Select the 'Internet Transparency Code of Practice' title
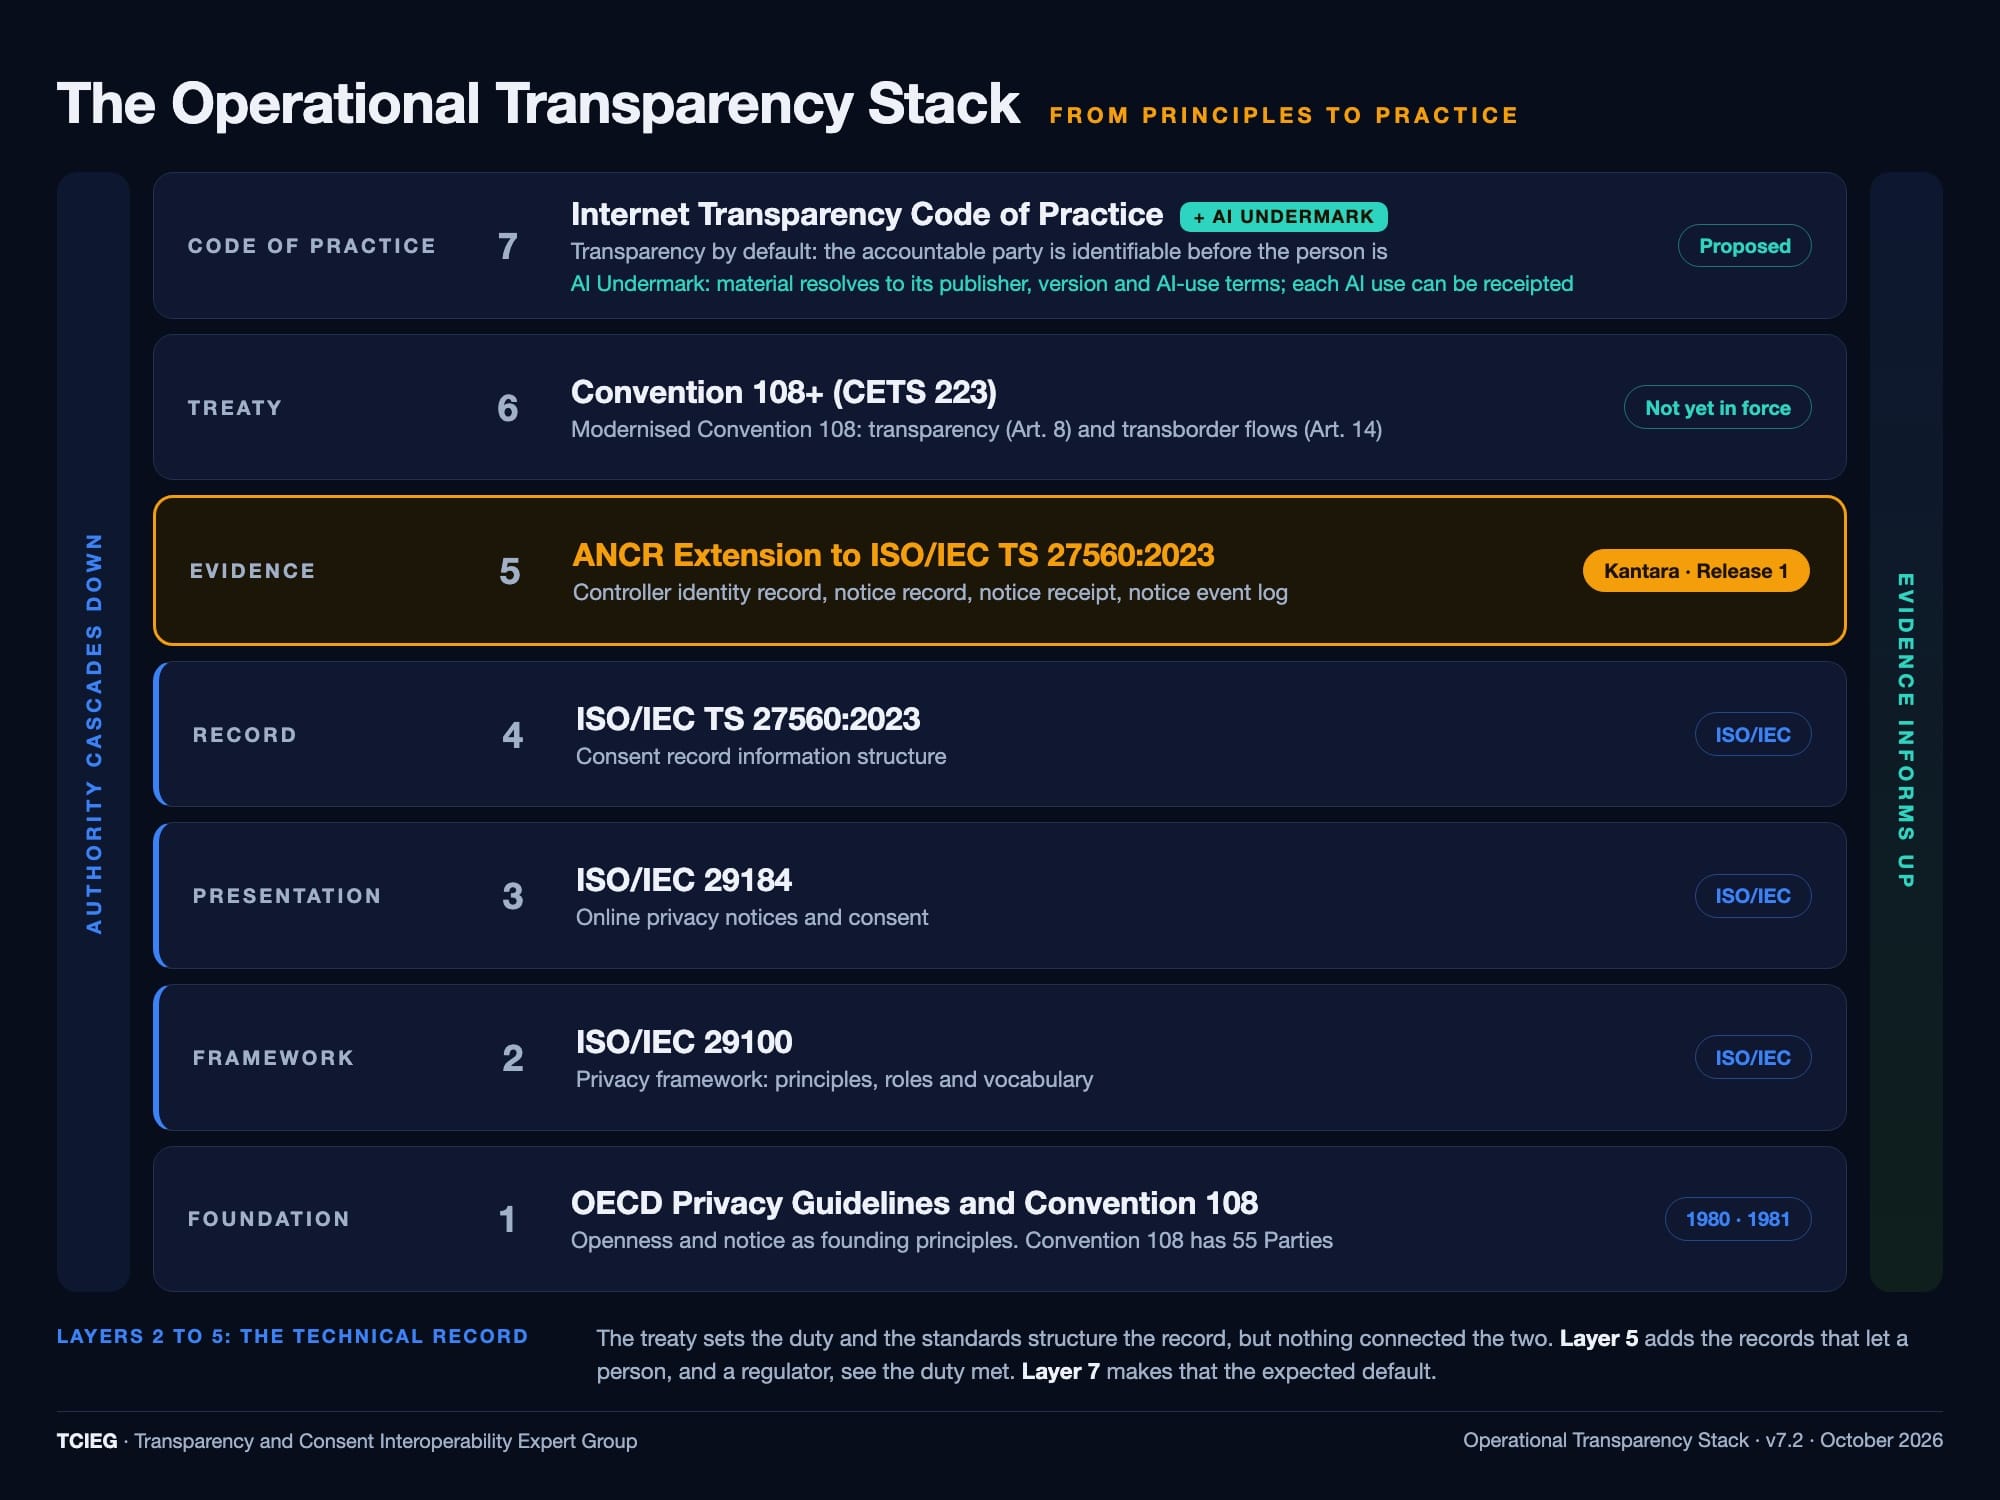This screenshot has height=1500, width=2000. click(867, 214)
